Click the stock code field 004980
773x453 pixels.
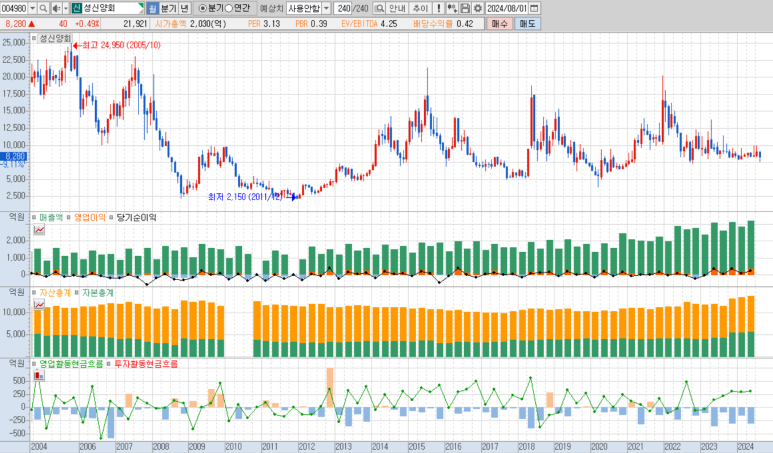14,8
